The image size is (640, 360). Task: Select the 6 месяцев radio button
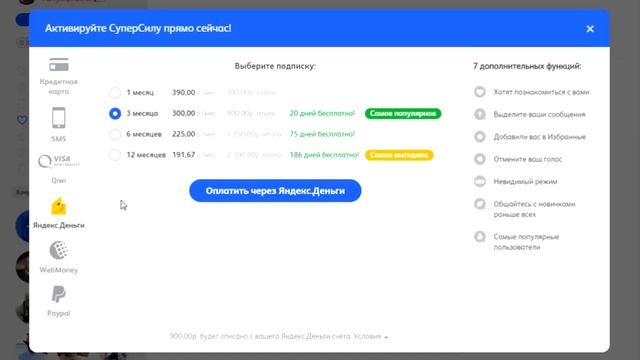point(115,134)
